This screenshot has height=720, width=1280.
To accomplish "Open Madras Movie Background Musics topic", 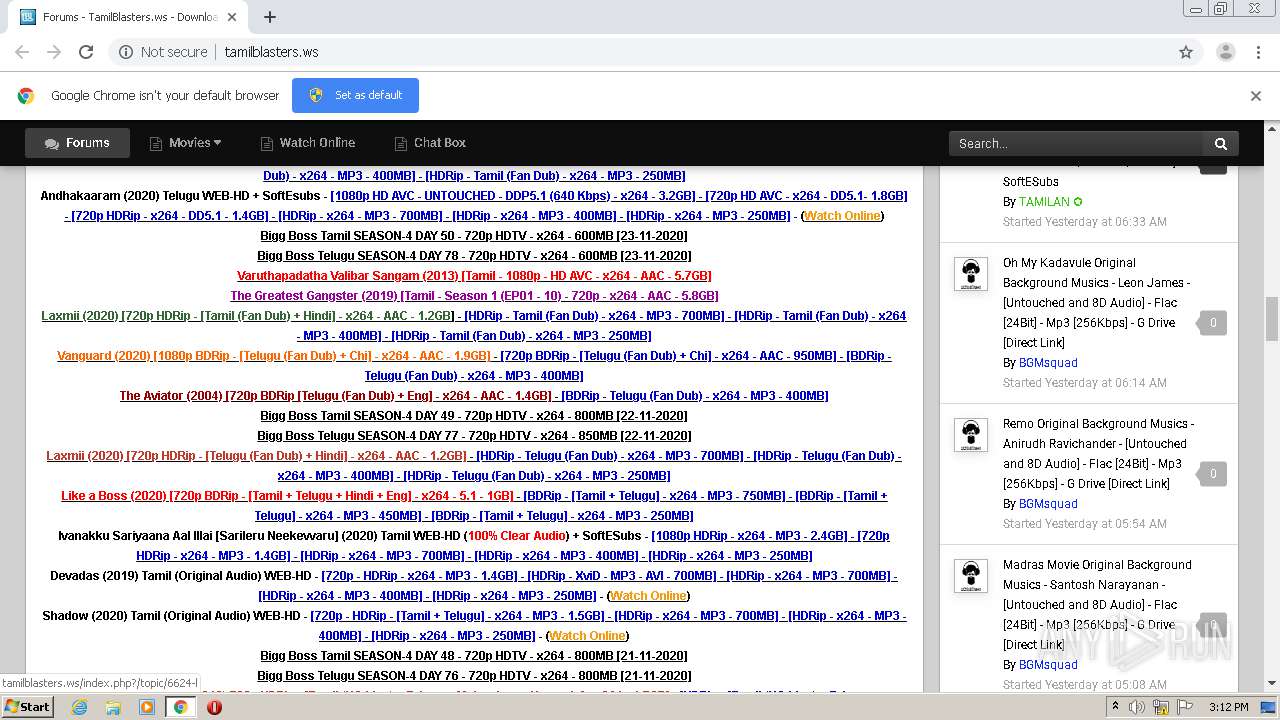I will [x=1097, y=604].
